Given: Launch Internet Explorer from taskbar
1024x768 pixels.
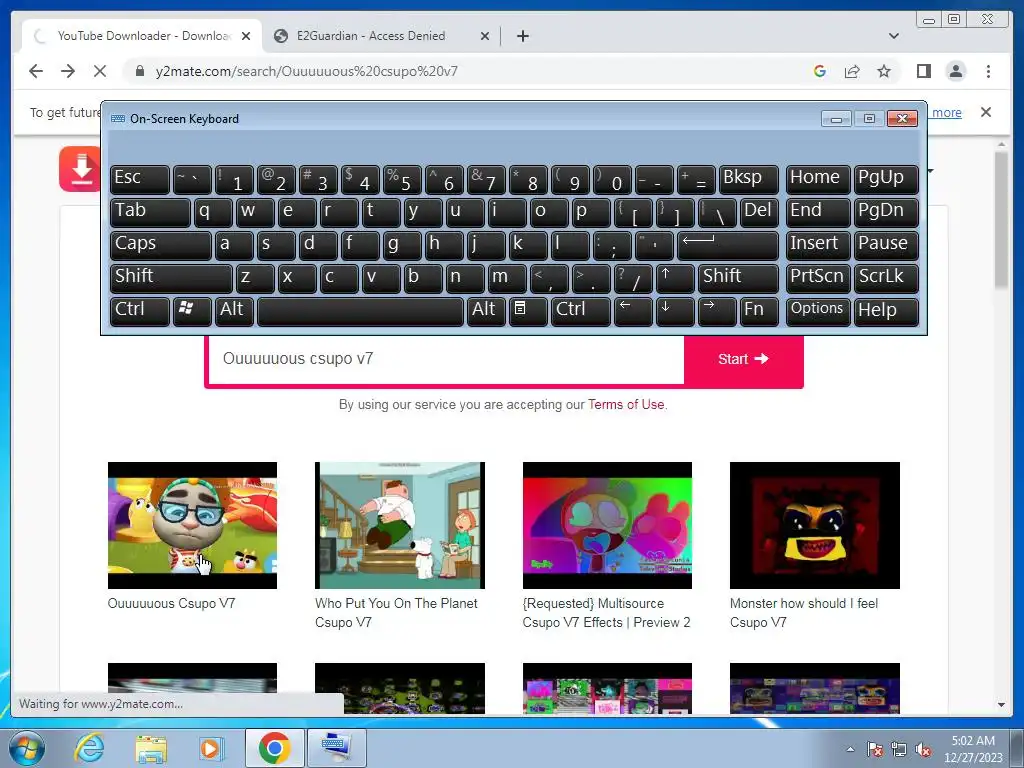Looking at the screenshot, I should tap(89, 748).
